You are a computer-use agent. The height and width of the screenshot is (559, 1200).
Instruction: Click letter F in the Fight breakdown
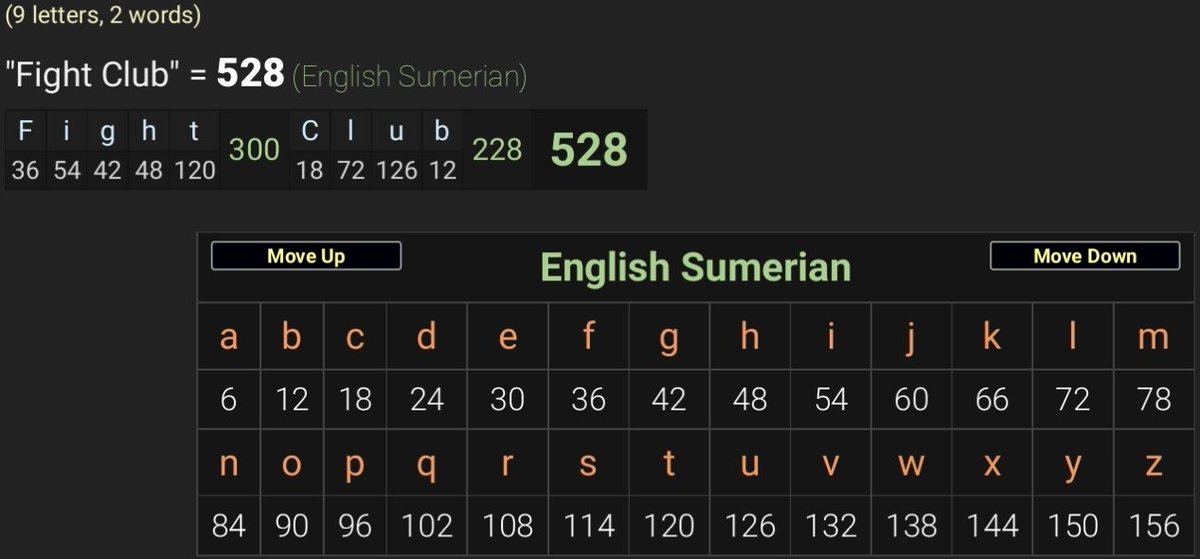26,131
